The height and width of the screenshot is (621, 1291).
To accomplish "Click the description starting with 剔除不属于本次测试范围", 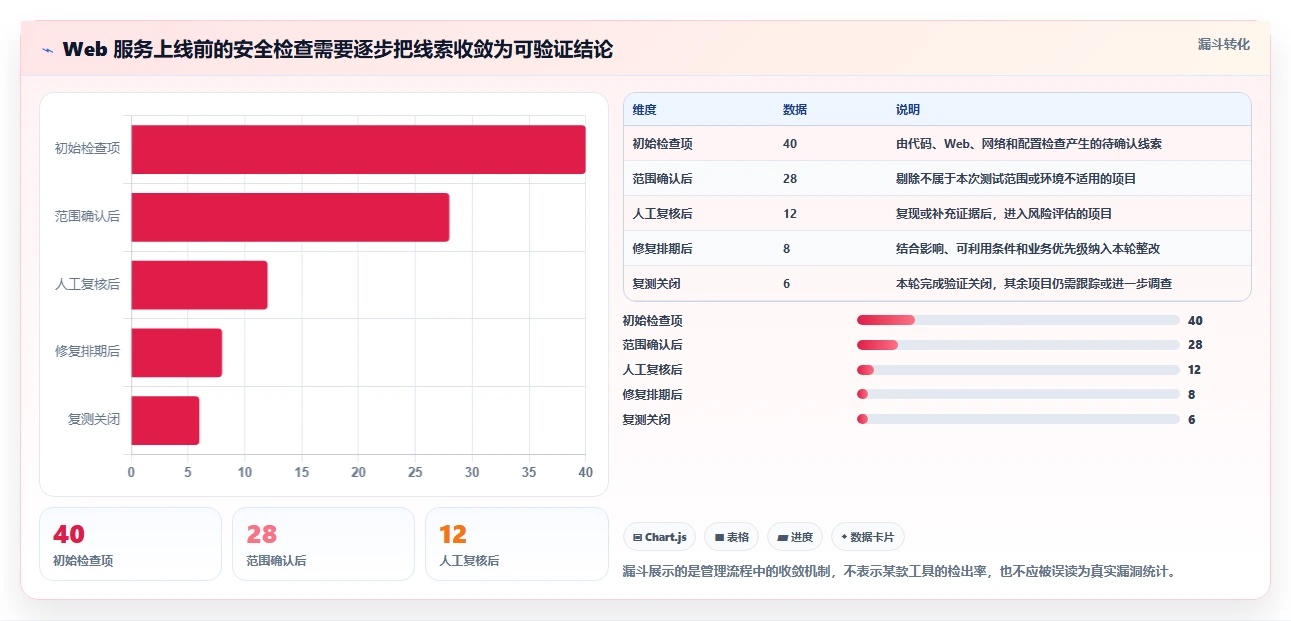I will pos(1016,179).
